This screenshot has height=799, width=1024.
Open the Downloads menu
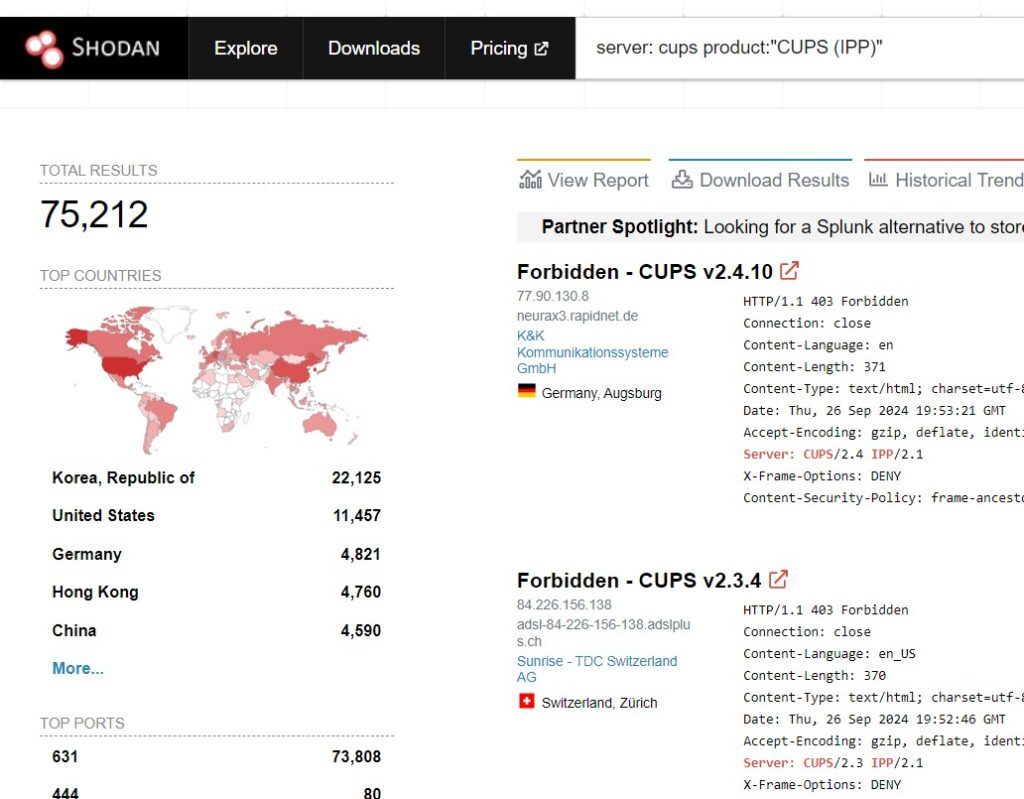[374, 48]
